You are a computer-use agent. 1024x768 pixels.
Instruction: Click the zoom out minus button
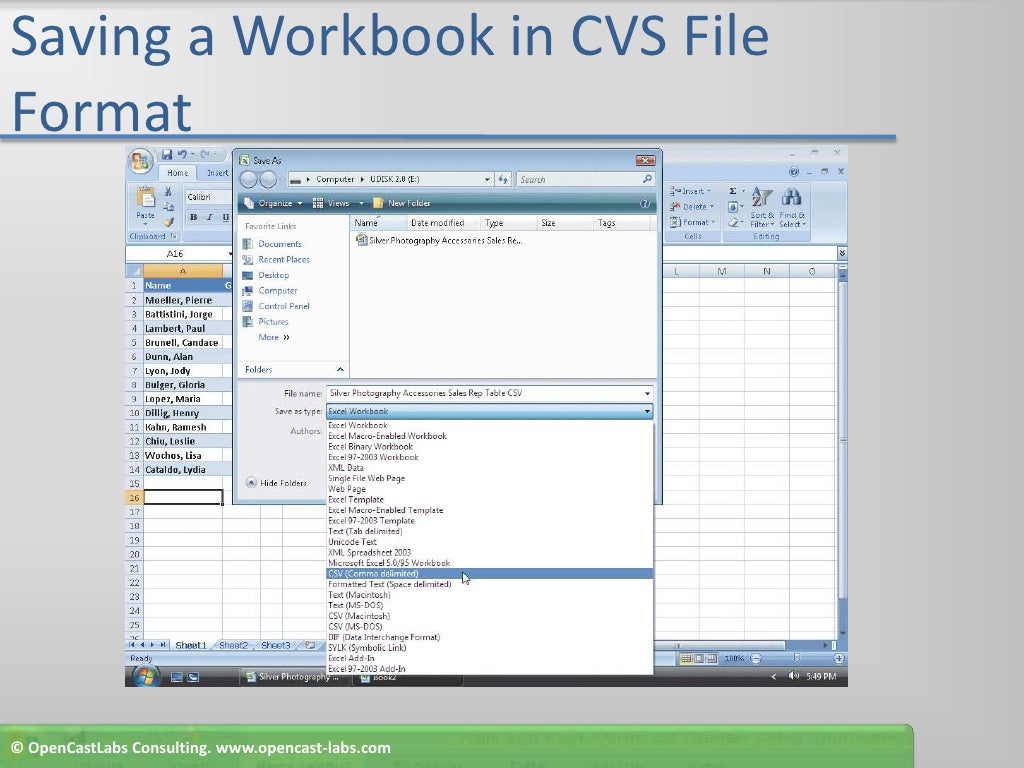(756, 658)
